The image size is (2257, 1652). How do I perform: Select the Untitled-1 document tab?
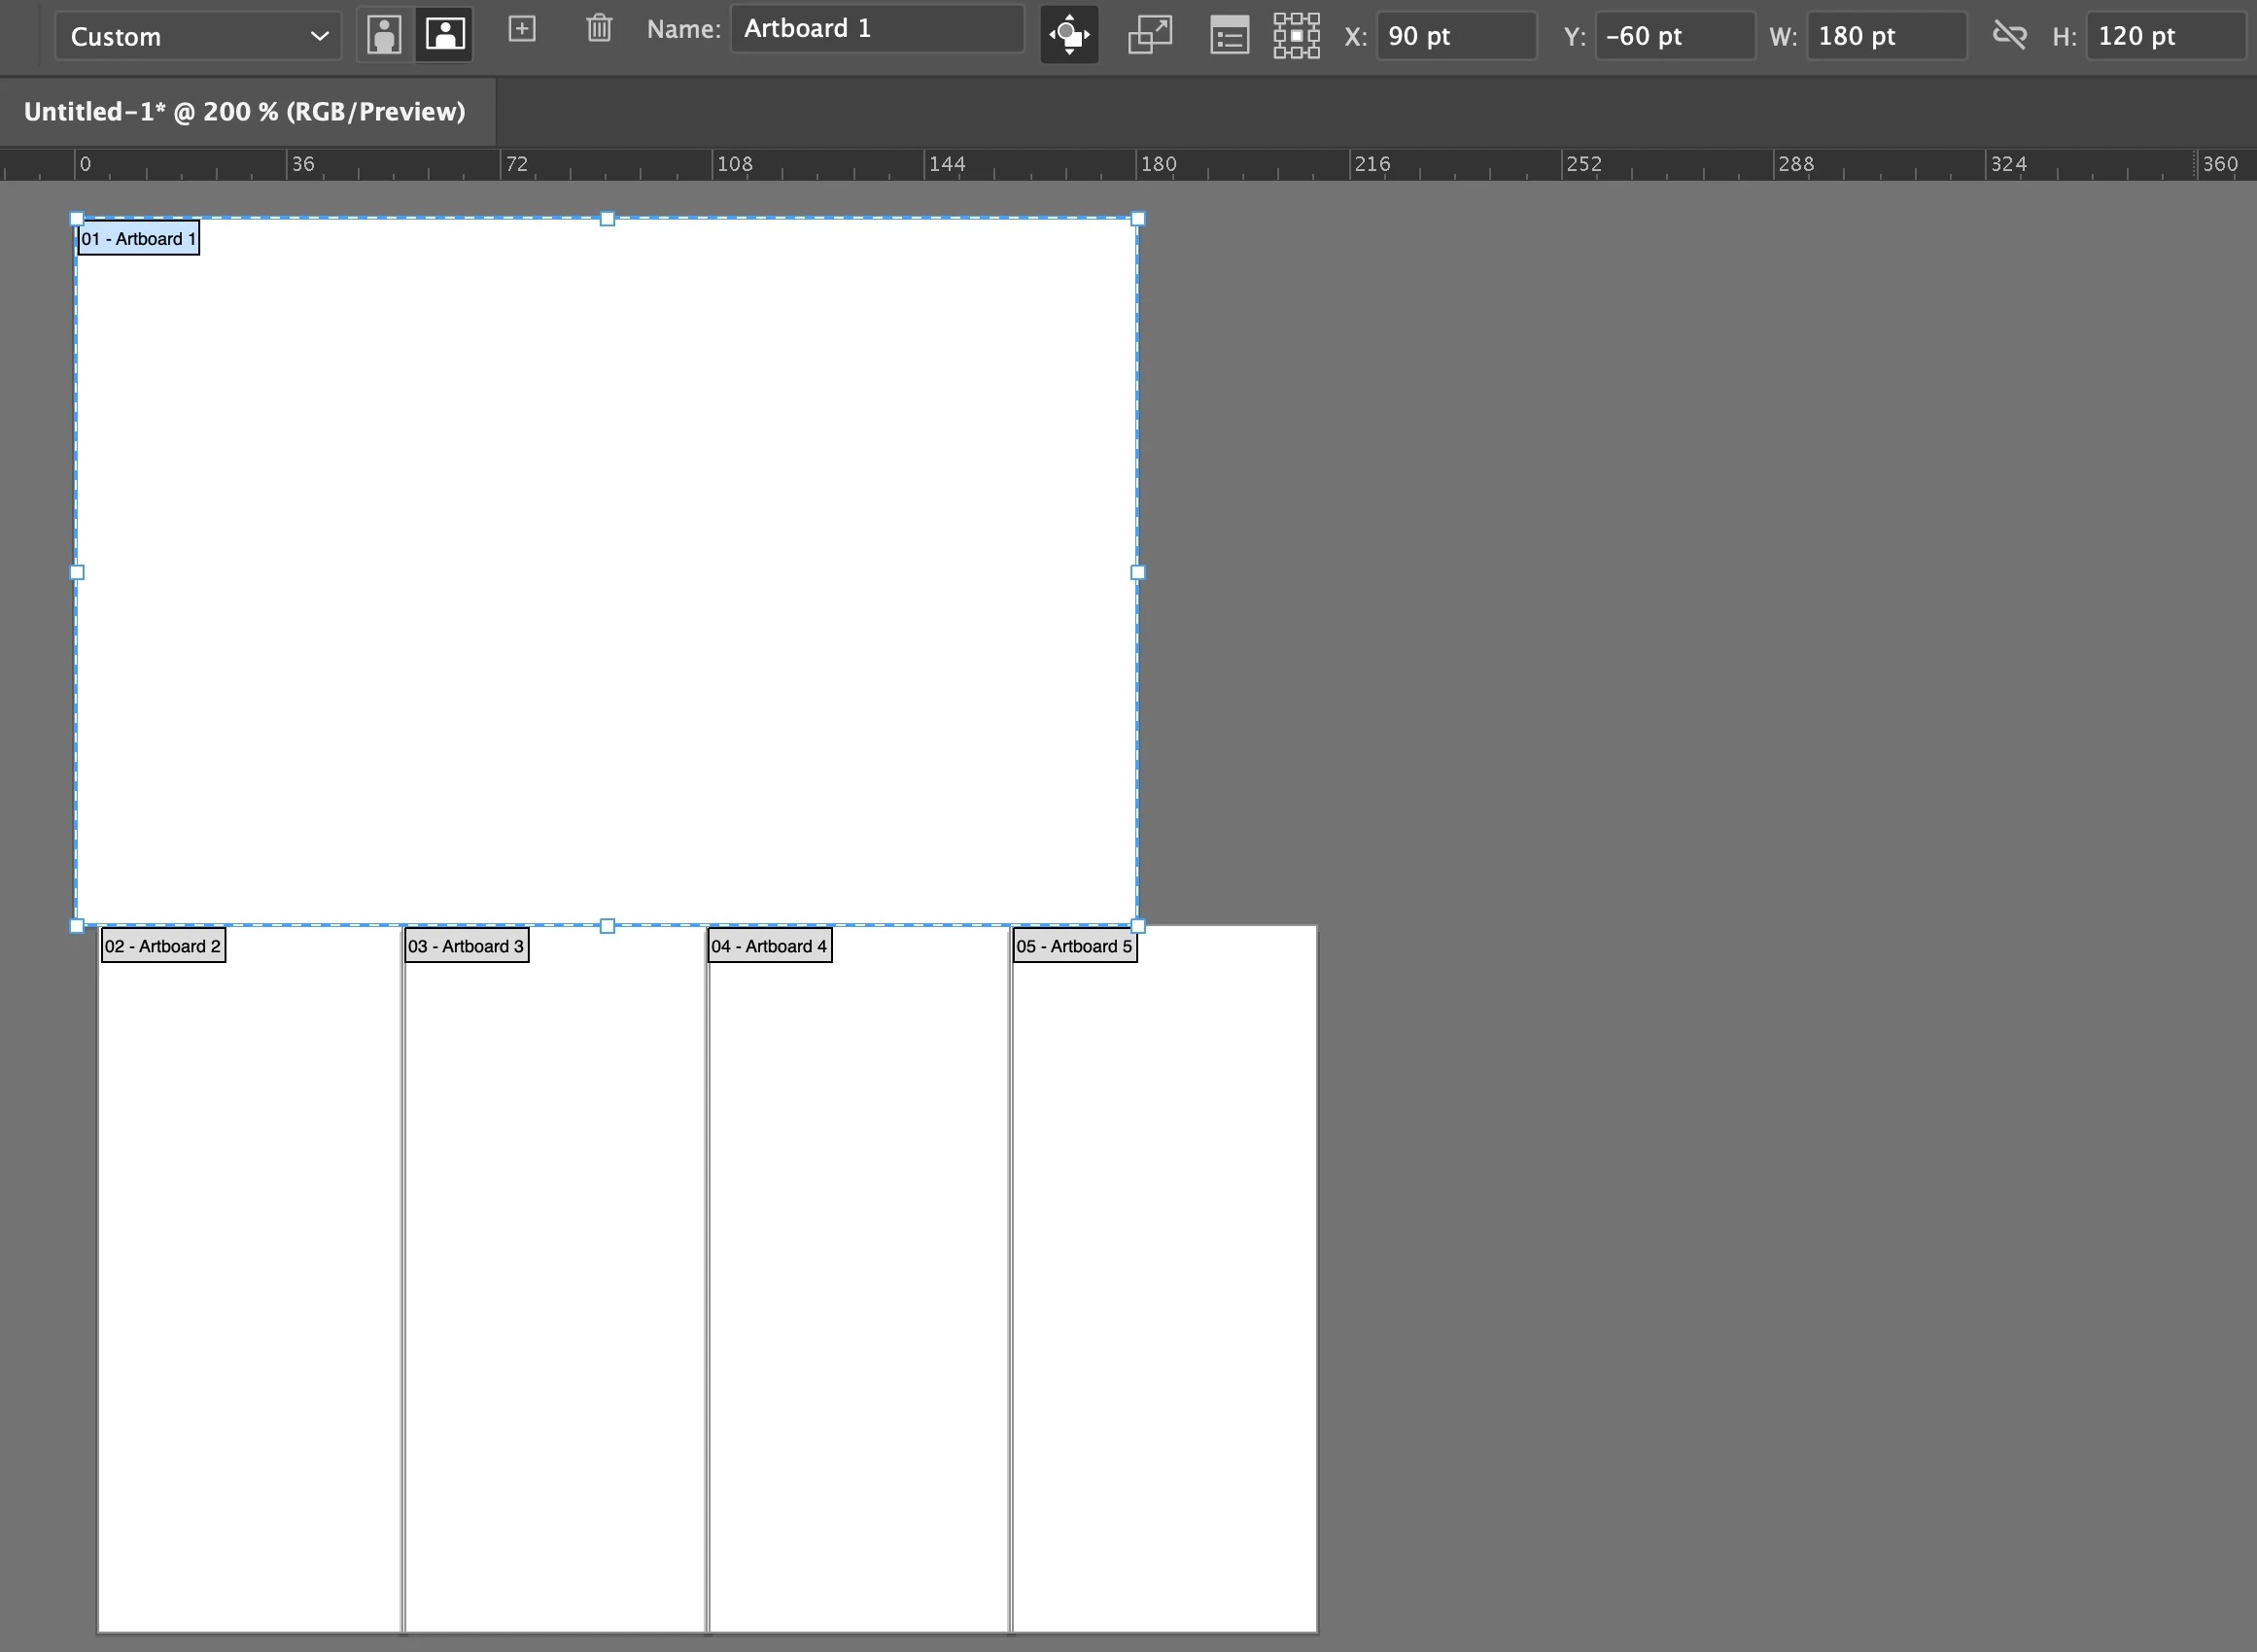245,112
